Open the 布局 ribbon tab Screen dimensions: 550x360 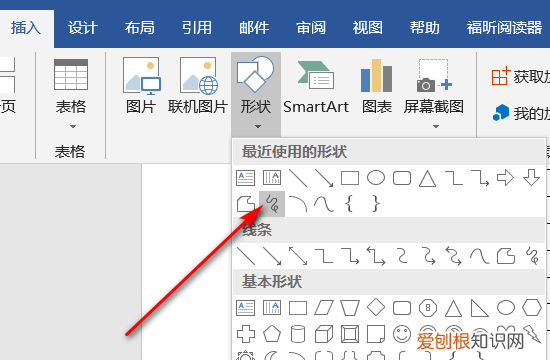tap(140, 28)
